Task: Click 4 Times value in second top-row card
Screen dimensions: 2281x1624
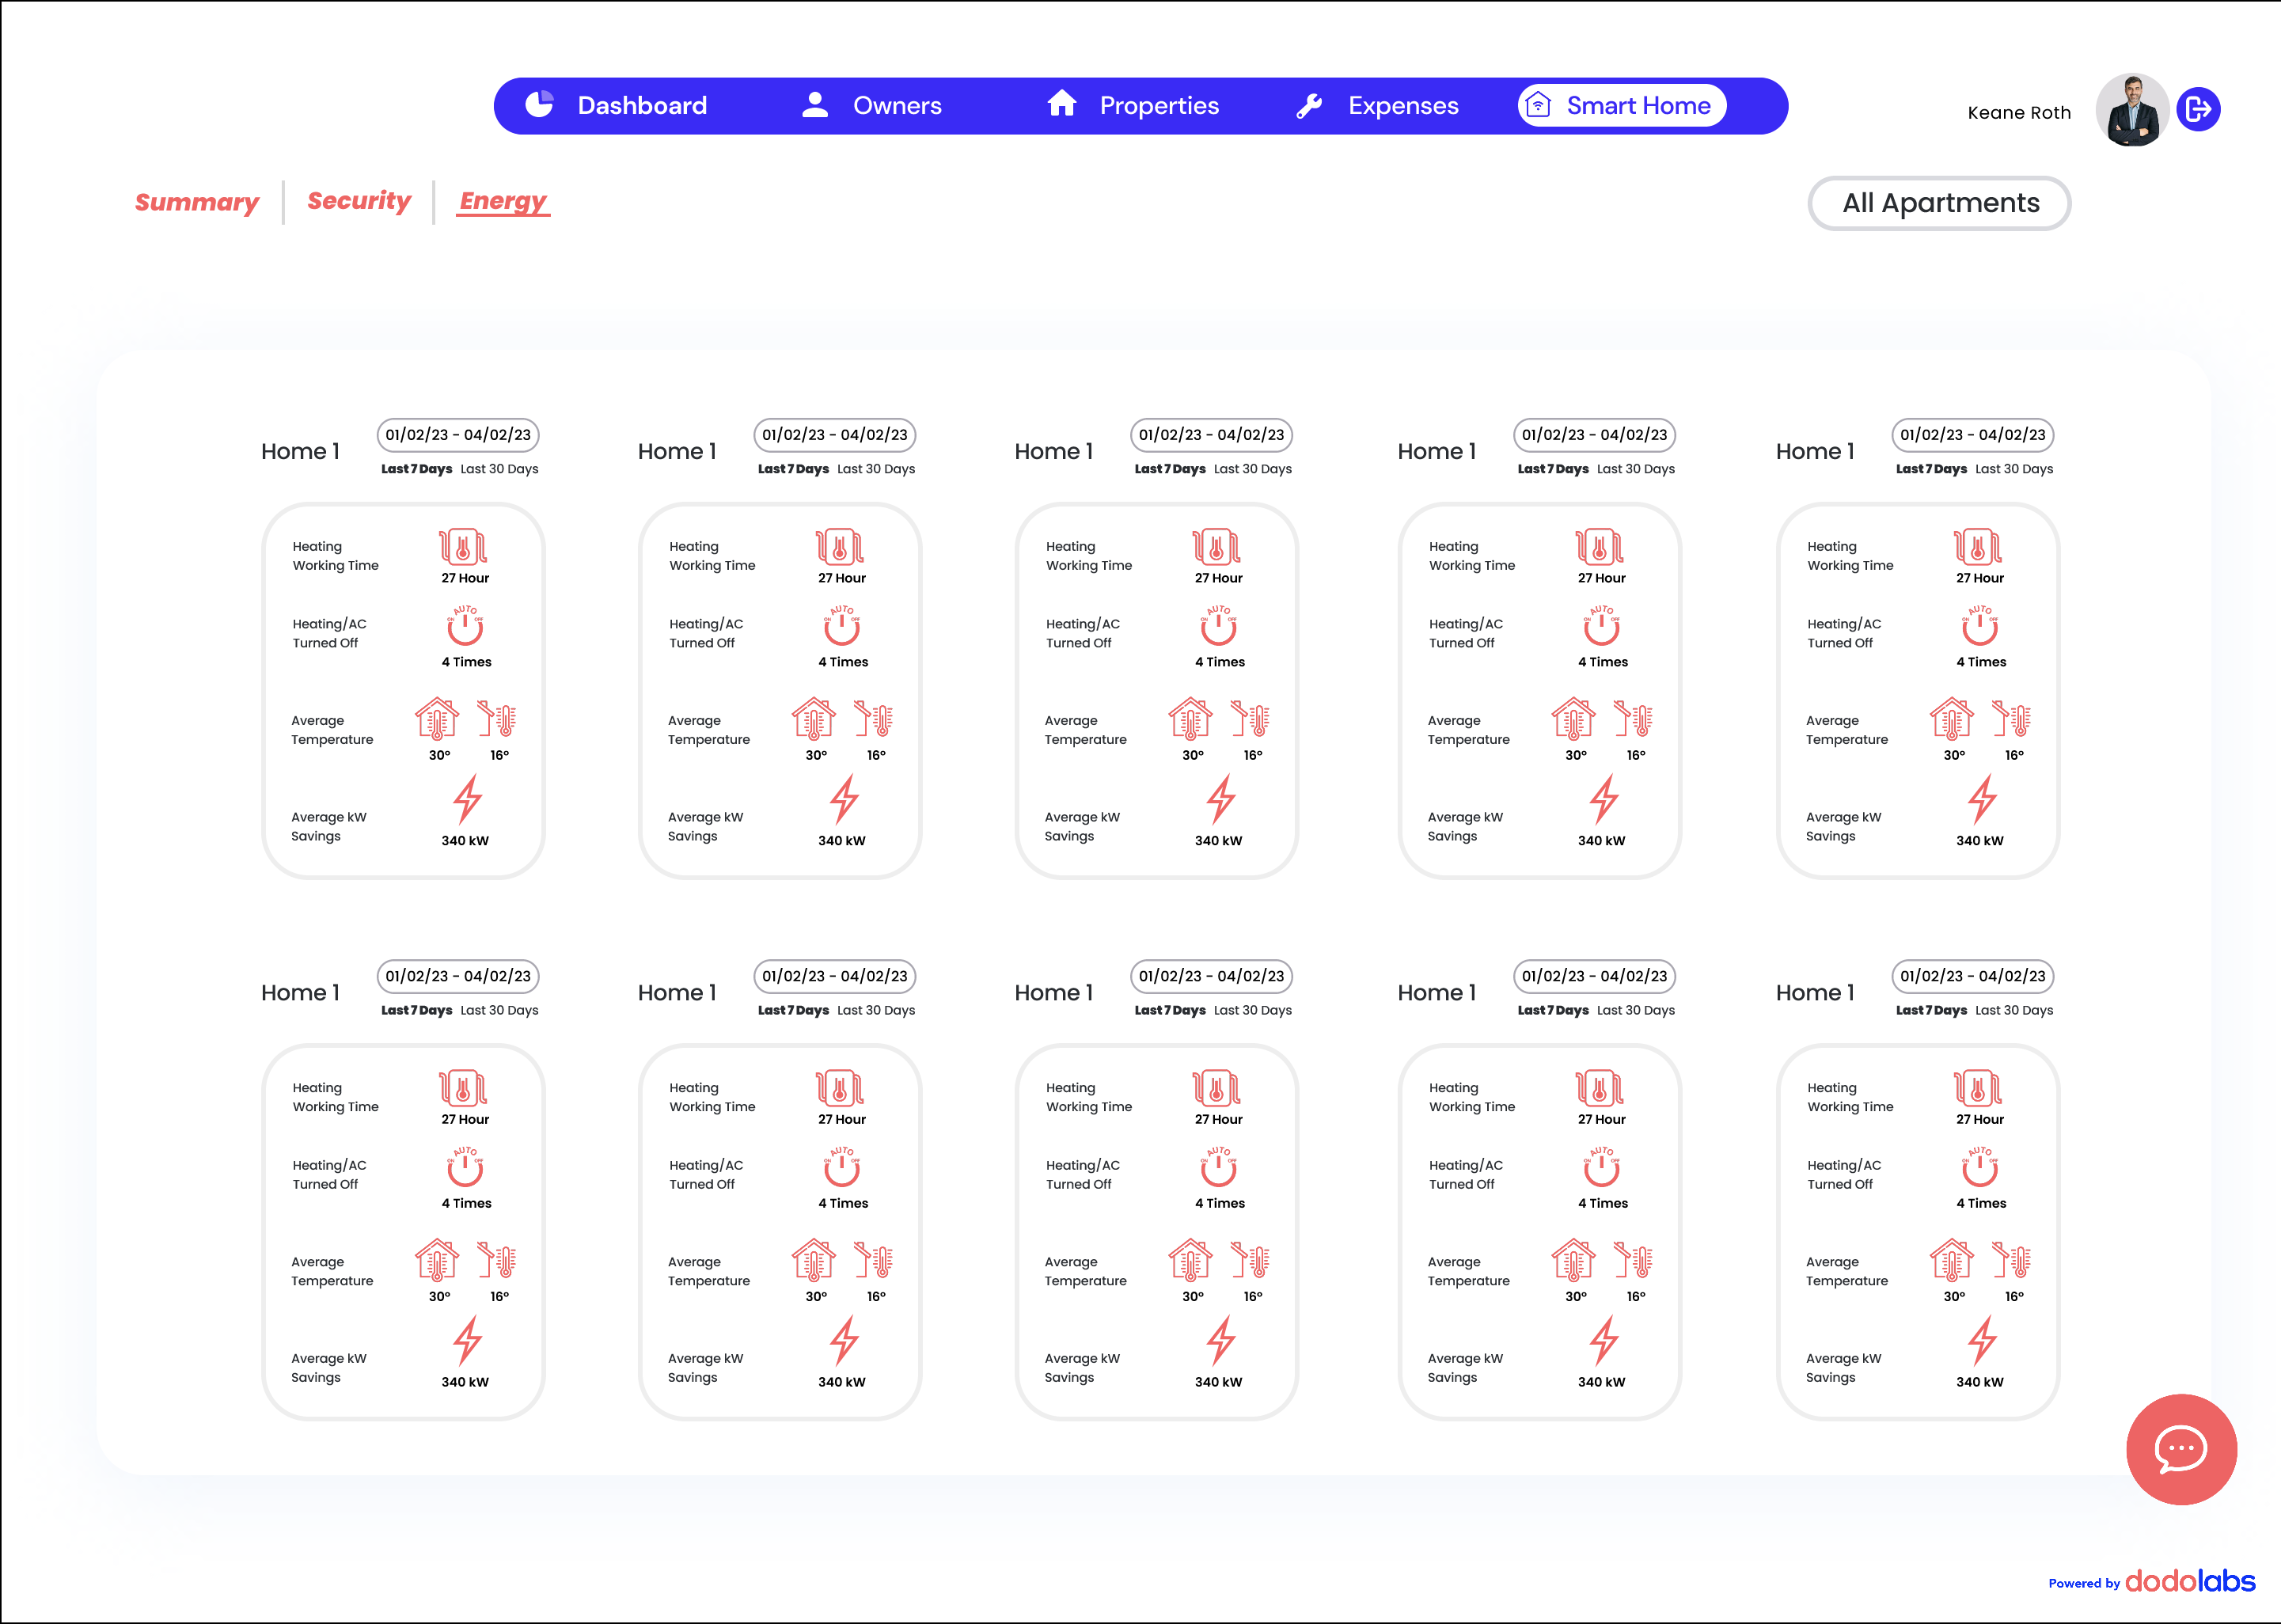Action: click(x=843, y=662)
